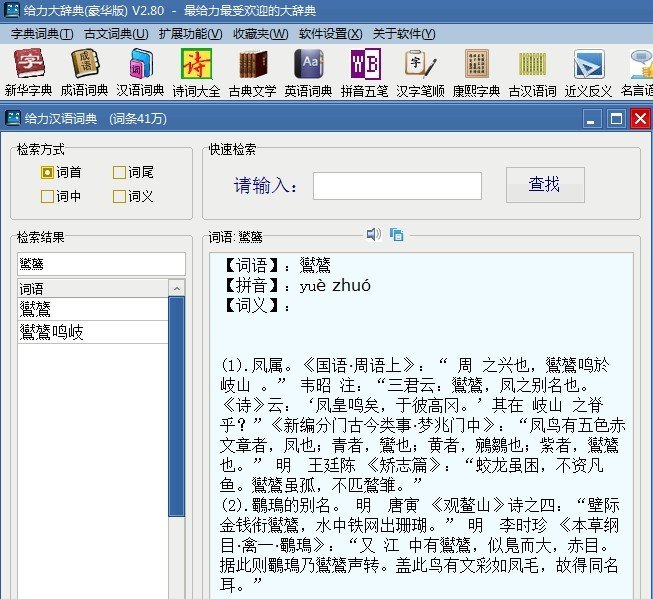The width and height of the screenshot is (653, 599).
Task: Open the 英语词典 English dictionary icon
Action: [309, 72]
